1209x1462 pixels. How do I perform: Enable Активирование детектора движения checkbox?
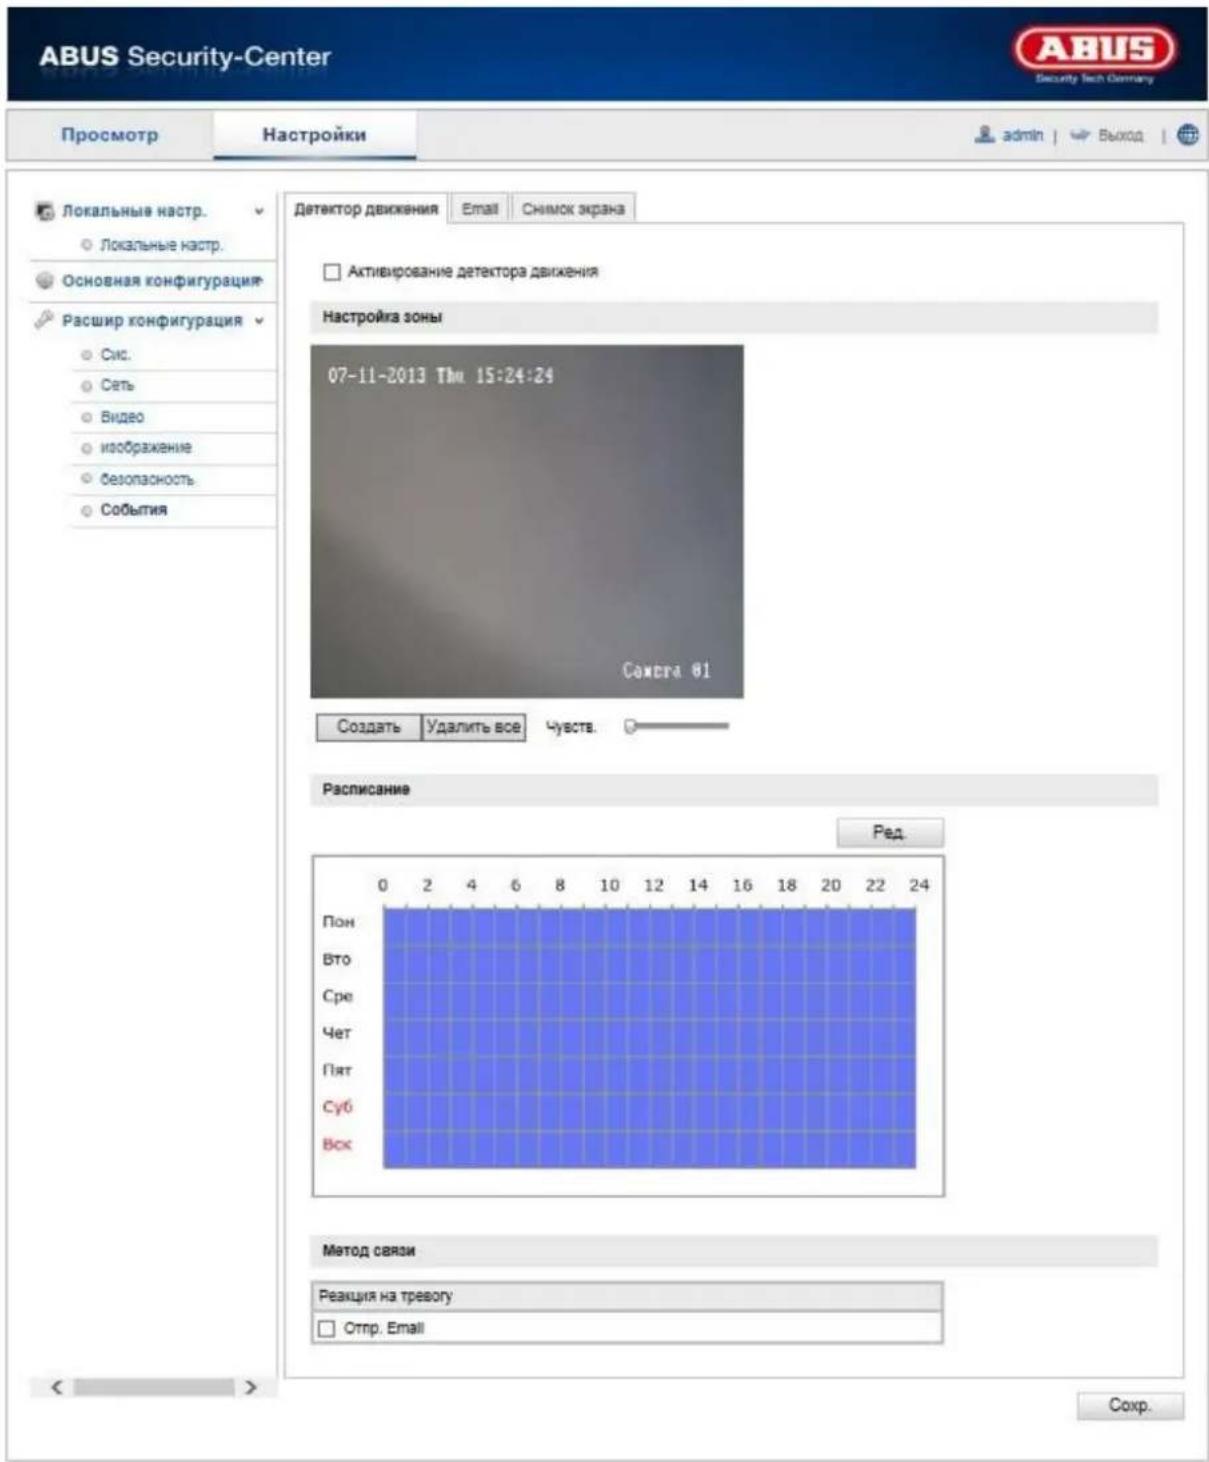[332, 272]
